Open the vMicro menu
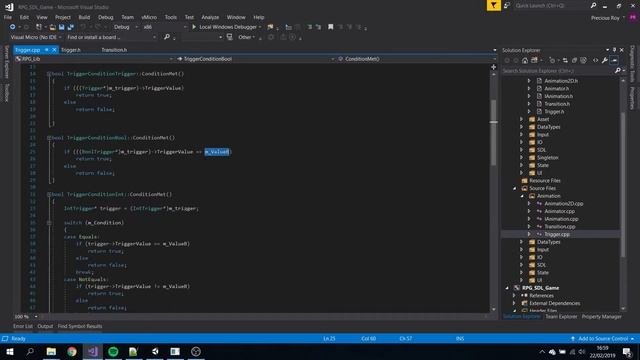Viewport: 640px width, 360px height. (149, 17)
